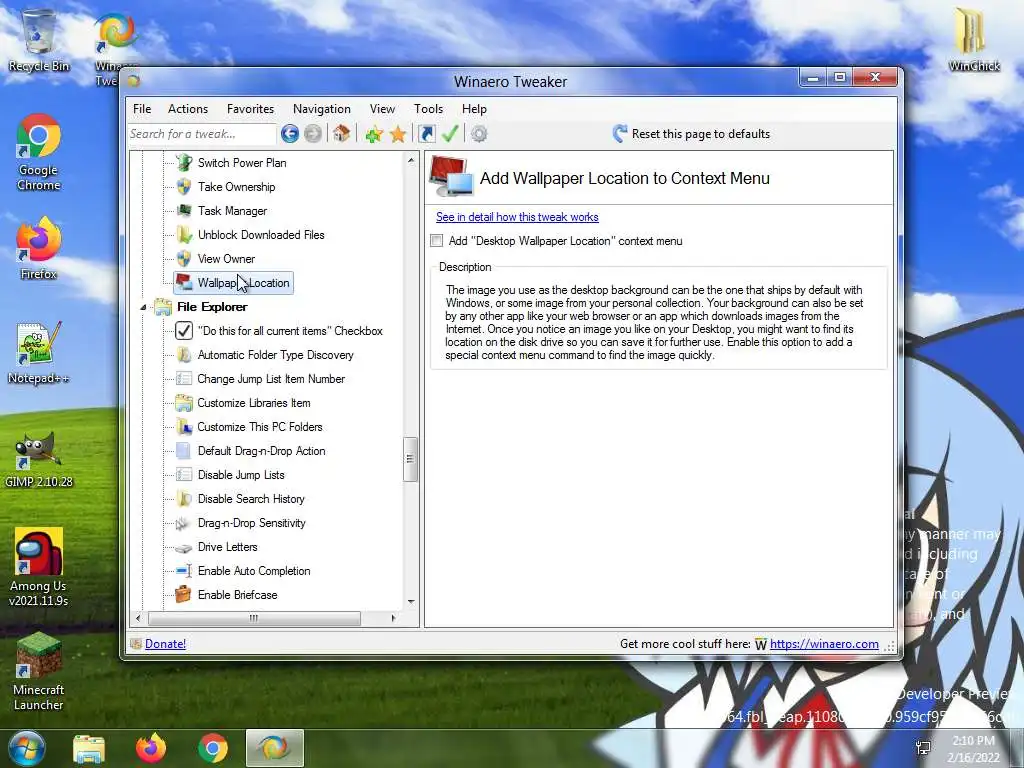Screen dimensions: 1024x768
Task: Open the View menu
Action: (382, 109)
